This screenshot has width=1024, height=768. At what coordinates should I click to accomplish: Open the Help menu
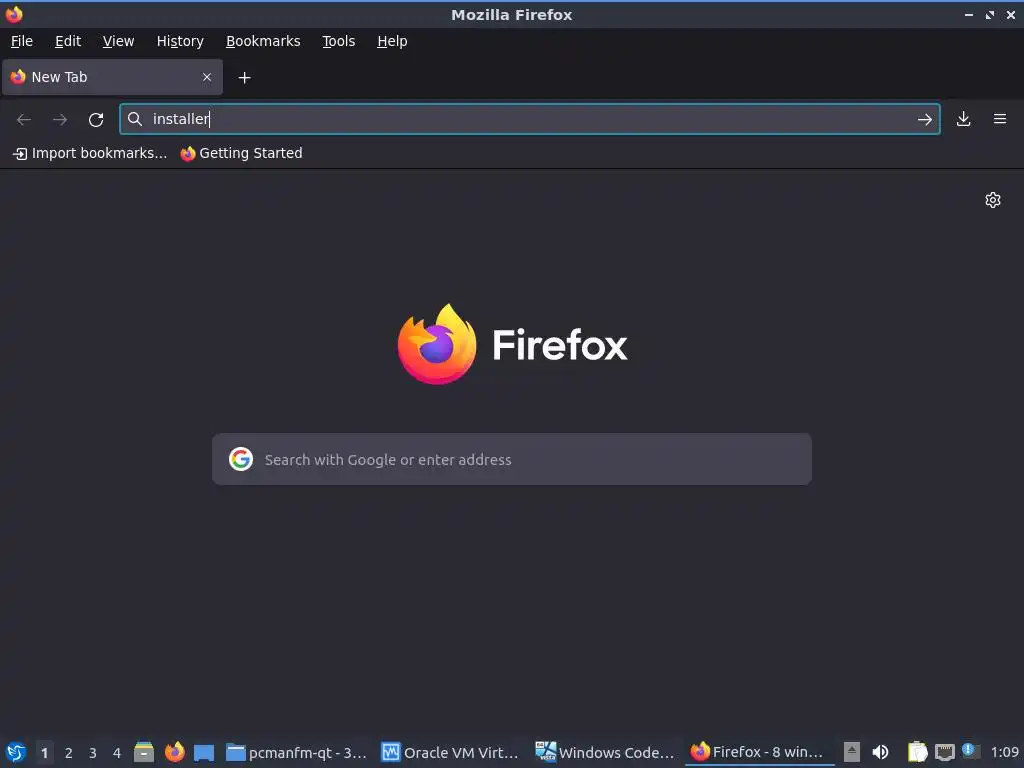pyautogui.click(x=392, y=41)
